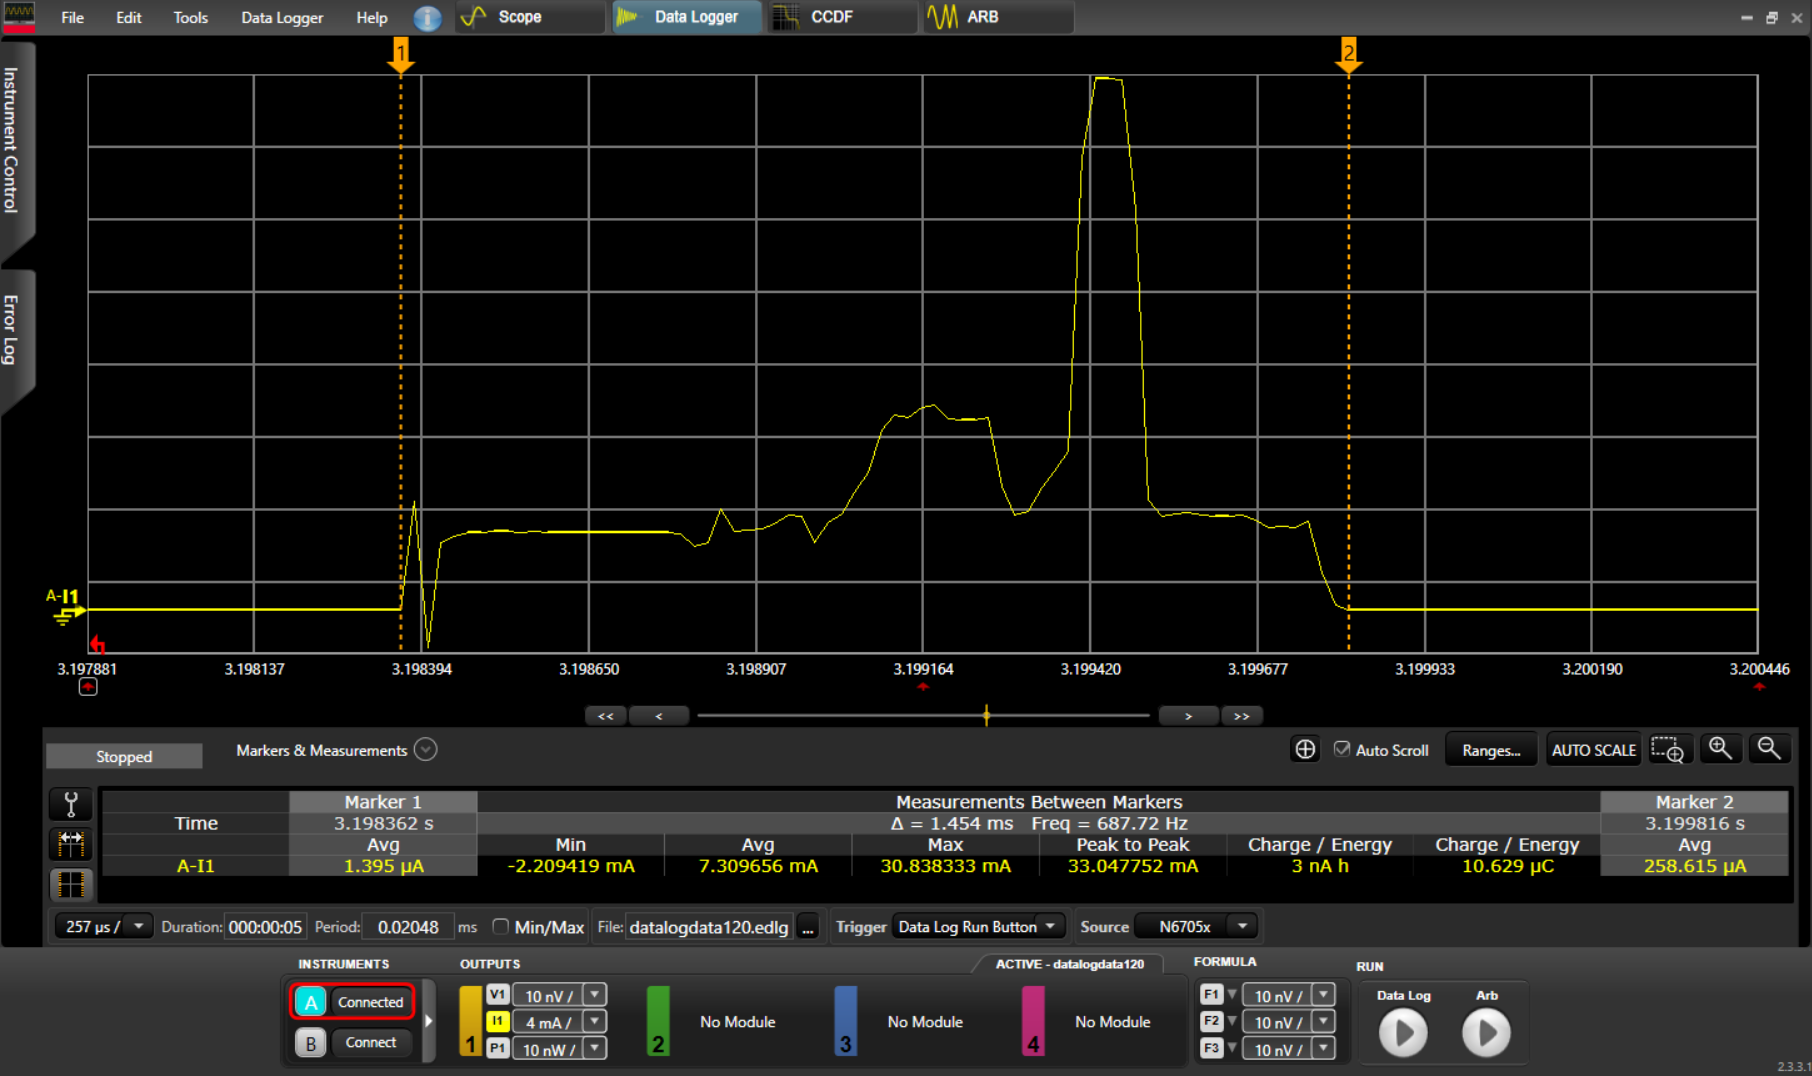Open the CCDF tab
Screen dimensions: 1812x1076
842,17
